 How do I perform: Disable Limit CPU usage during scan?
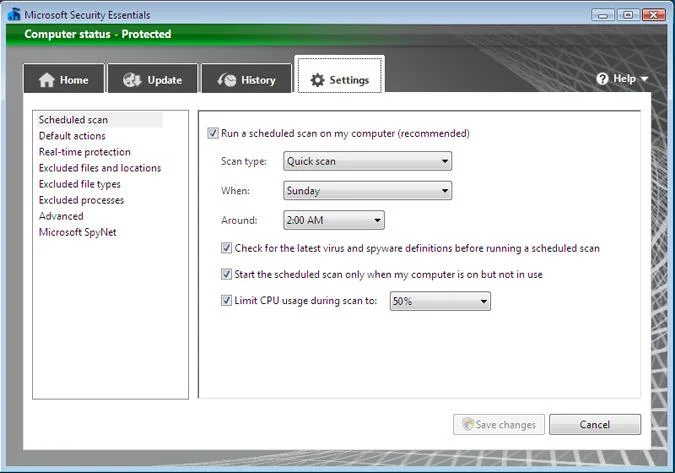(226, 300)
